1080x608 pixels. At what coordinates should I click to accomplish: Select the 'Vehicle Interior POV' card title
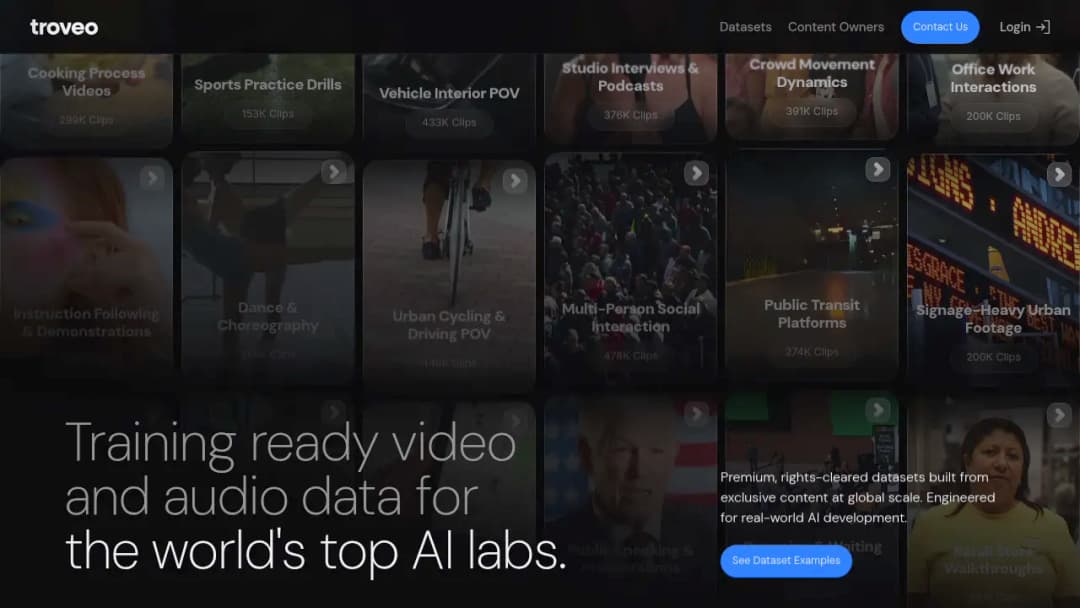[449, 93]
